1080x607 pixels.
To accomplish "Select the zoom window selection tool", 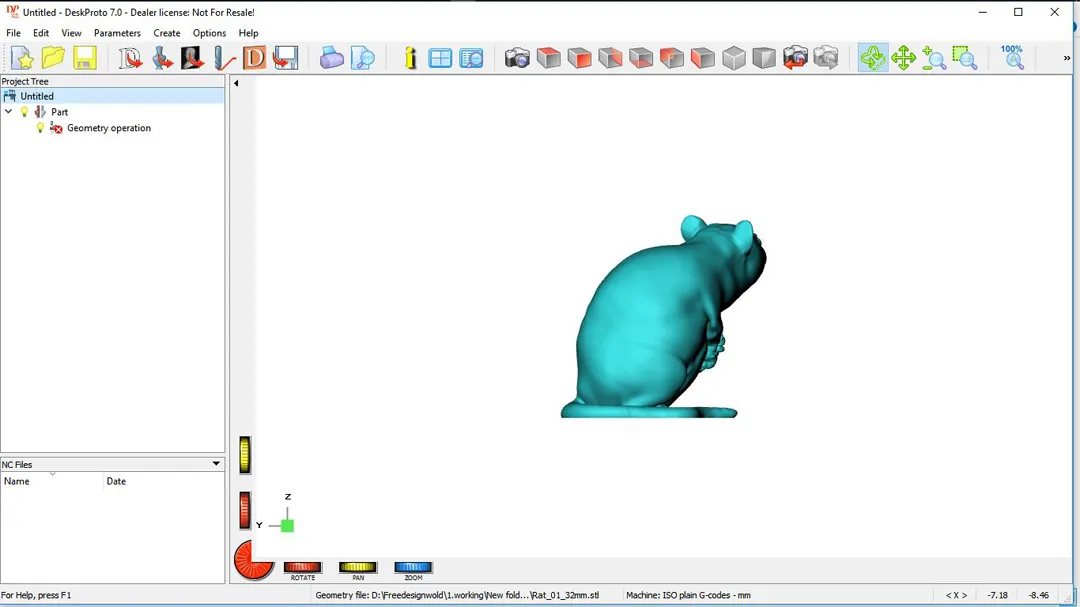I will 964,58.
